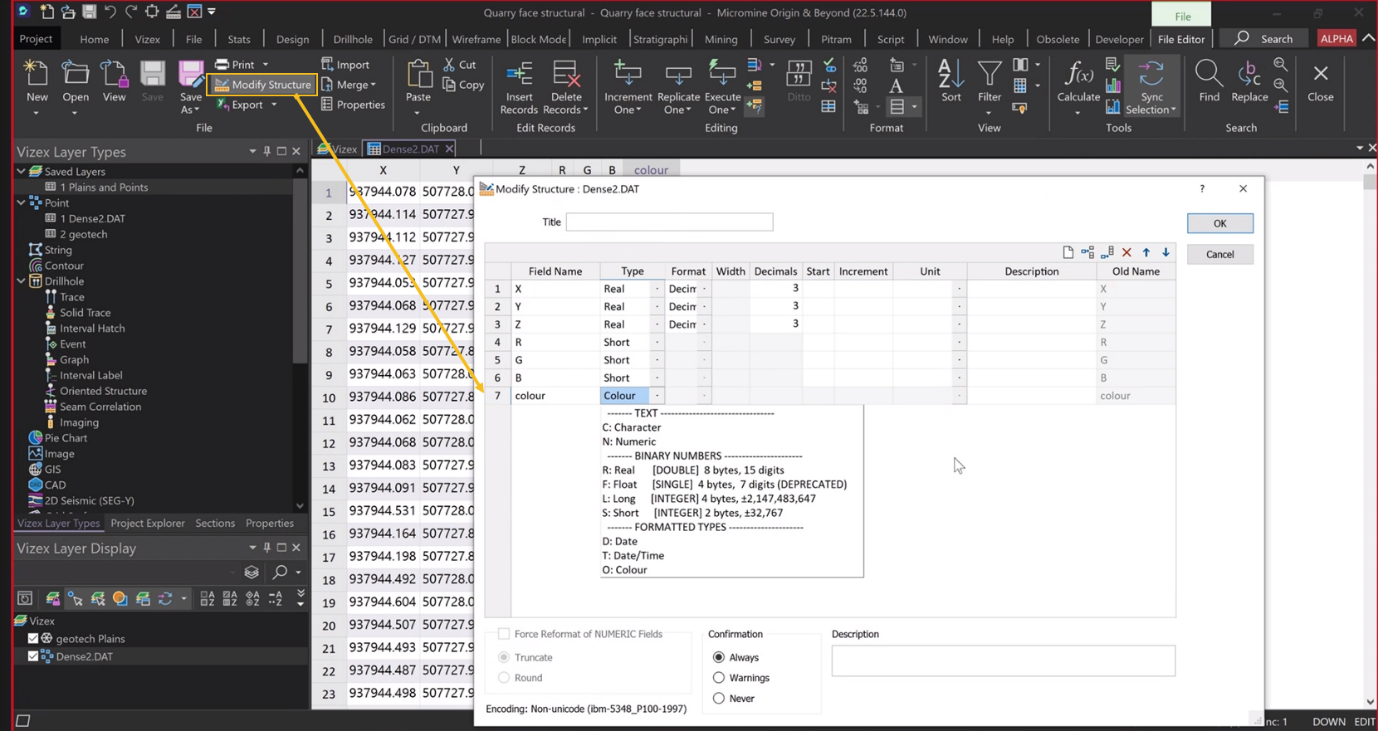The width and height of the screenshot is (1378, 731).
Task: Collapse the Drillhole tree node
Action: coord(21,281)
